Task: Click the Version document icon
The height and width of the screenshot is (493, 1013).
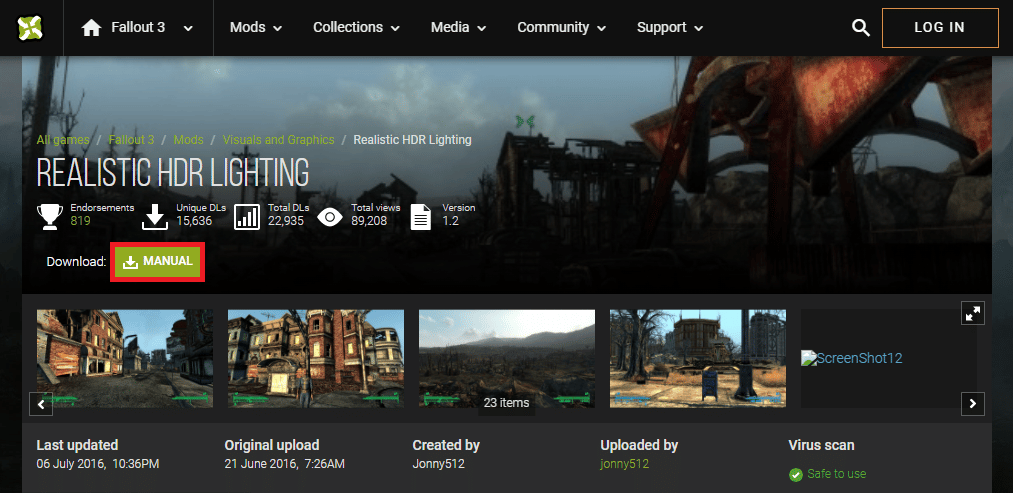Action: click(421, 217)
